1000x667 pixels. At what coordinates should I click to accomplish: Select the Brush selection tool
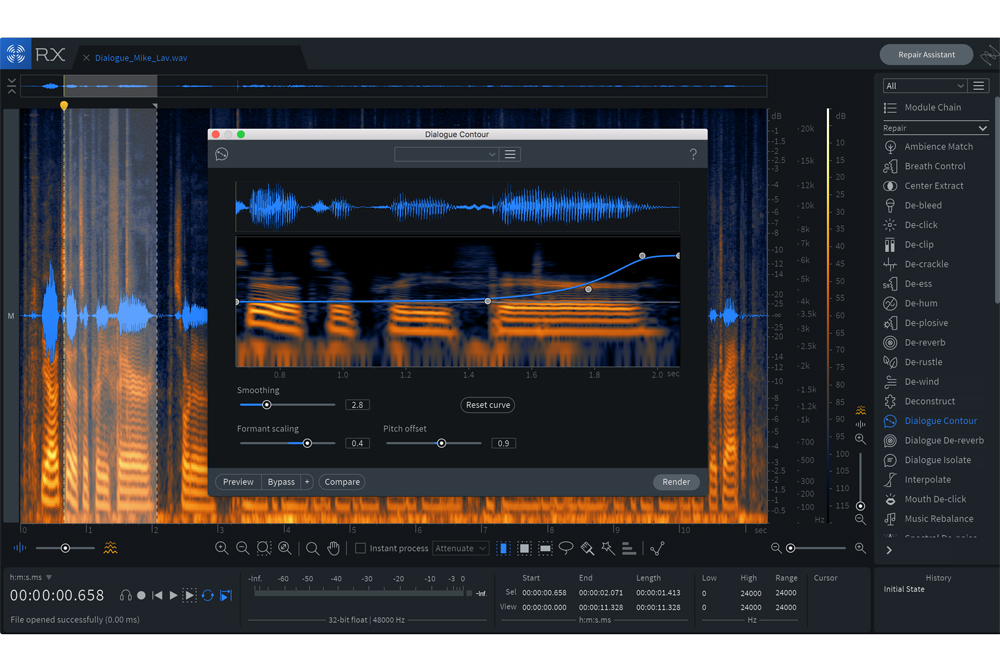point(587,548)
